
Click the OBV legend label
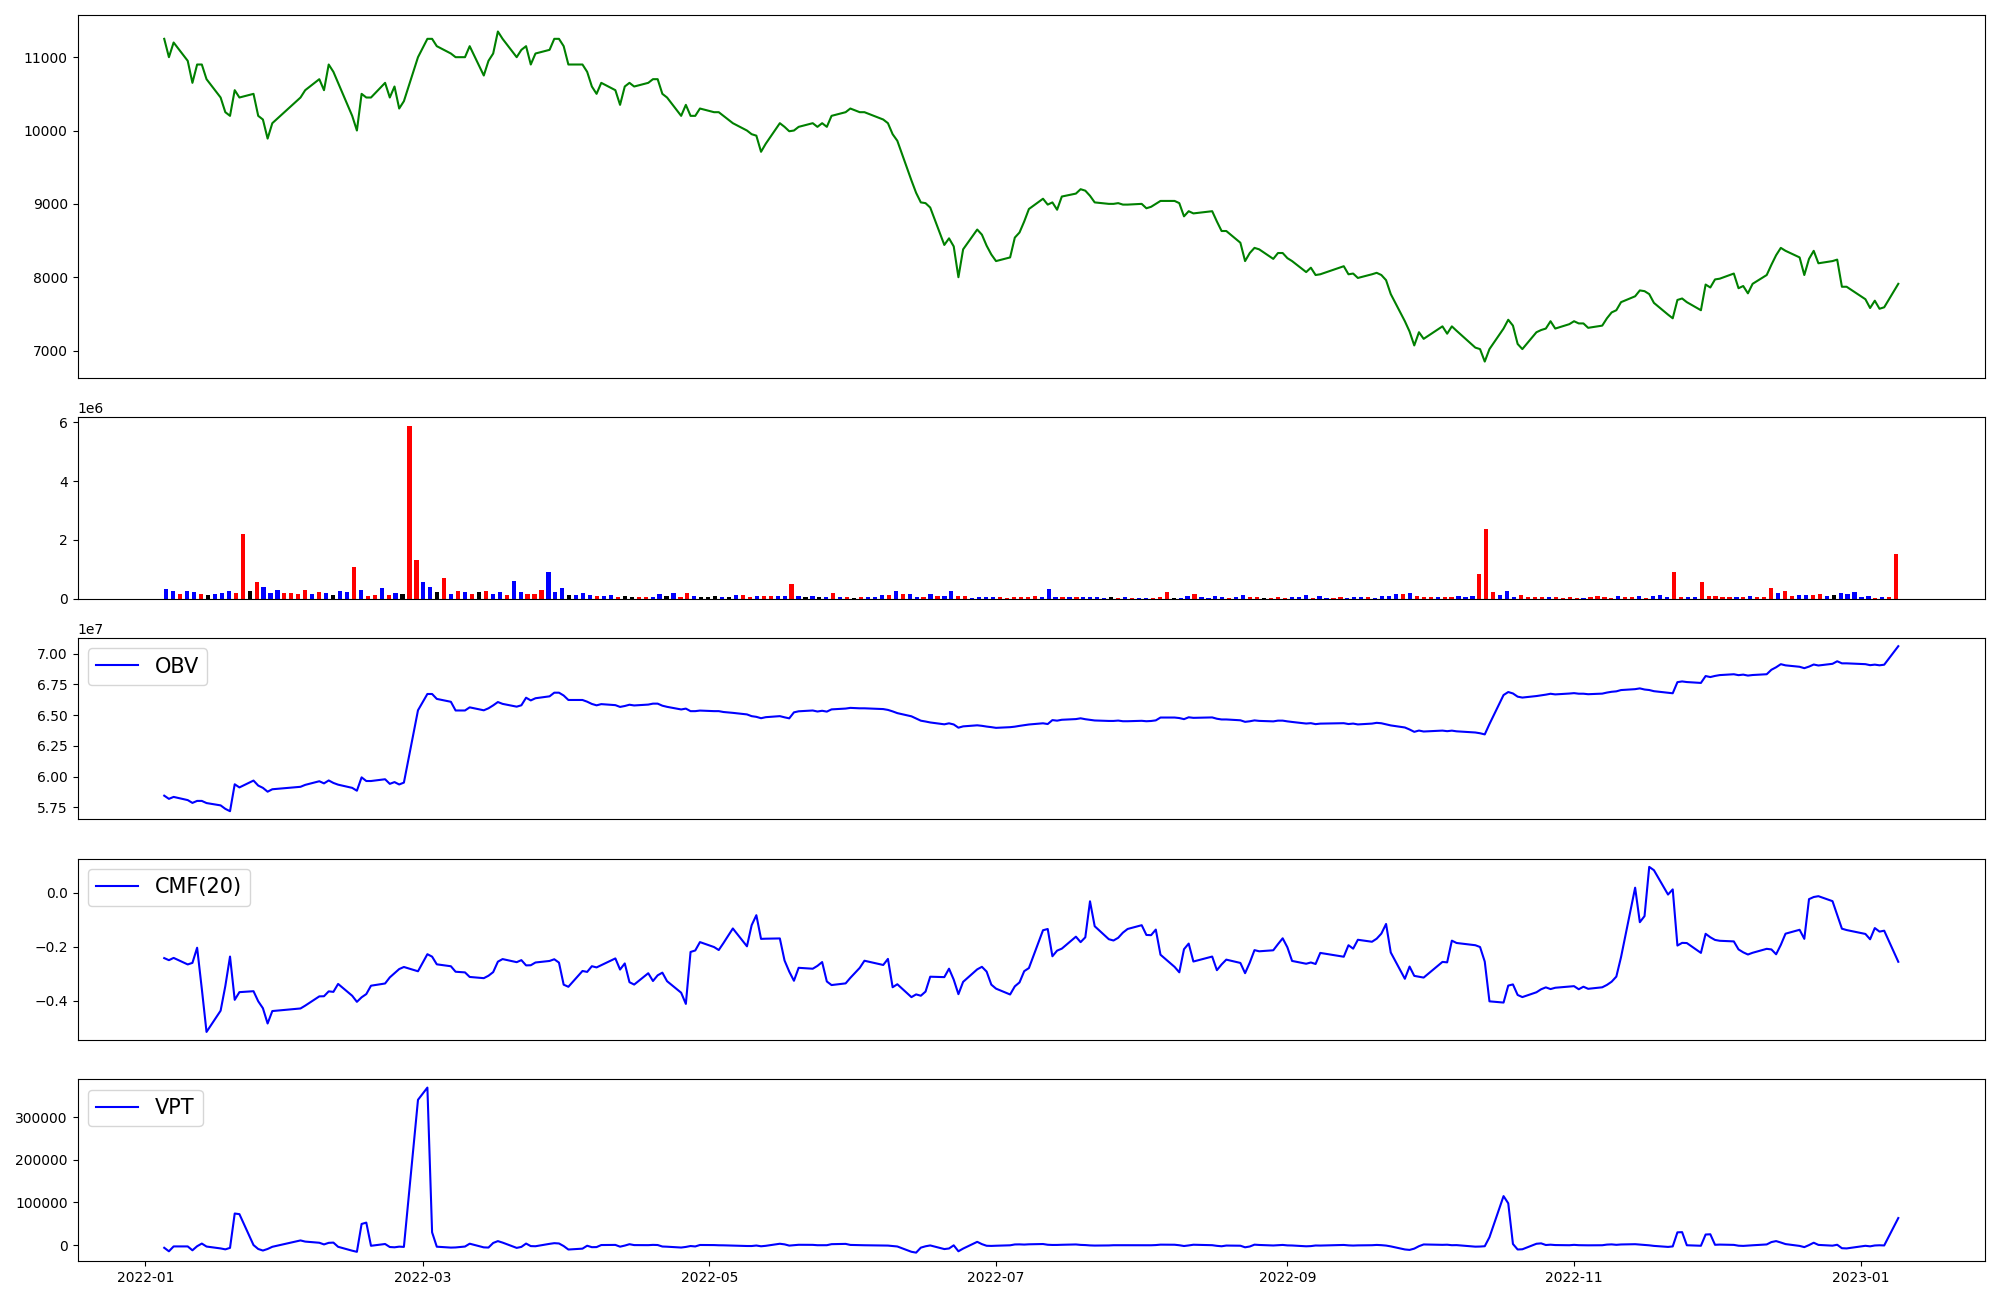click(176, 666)
